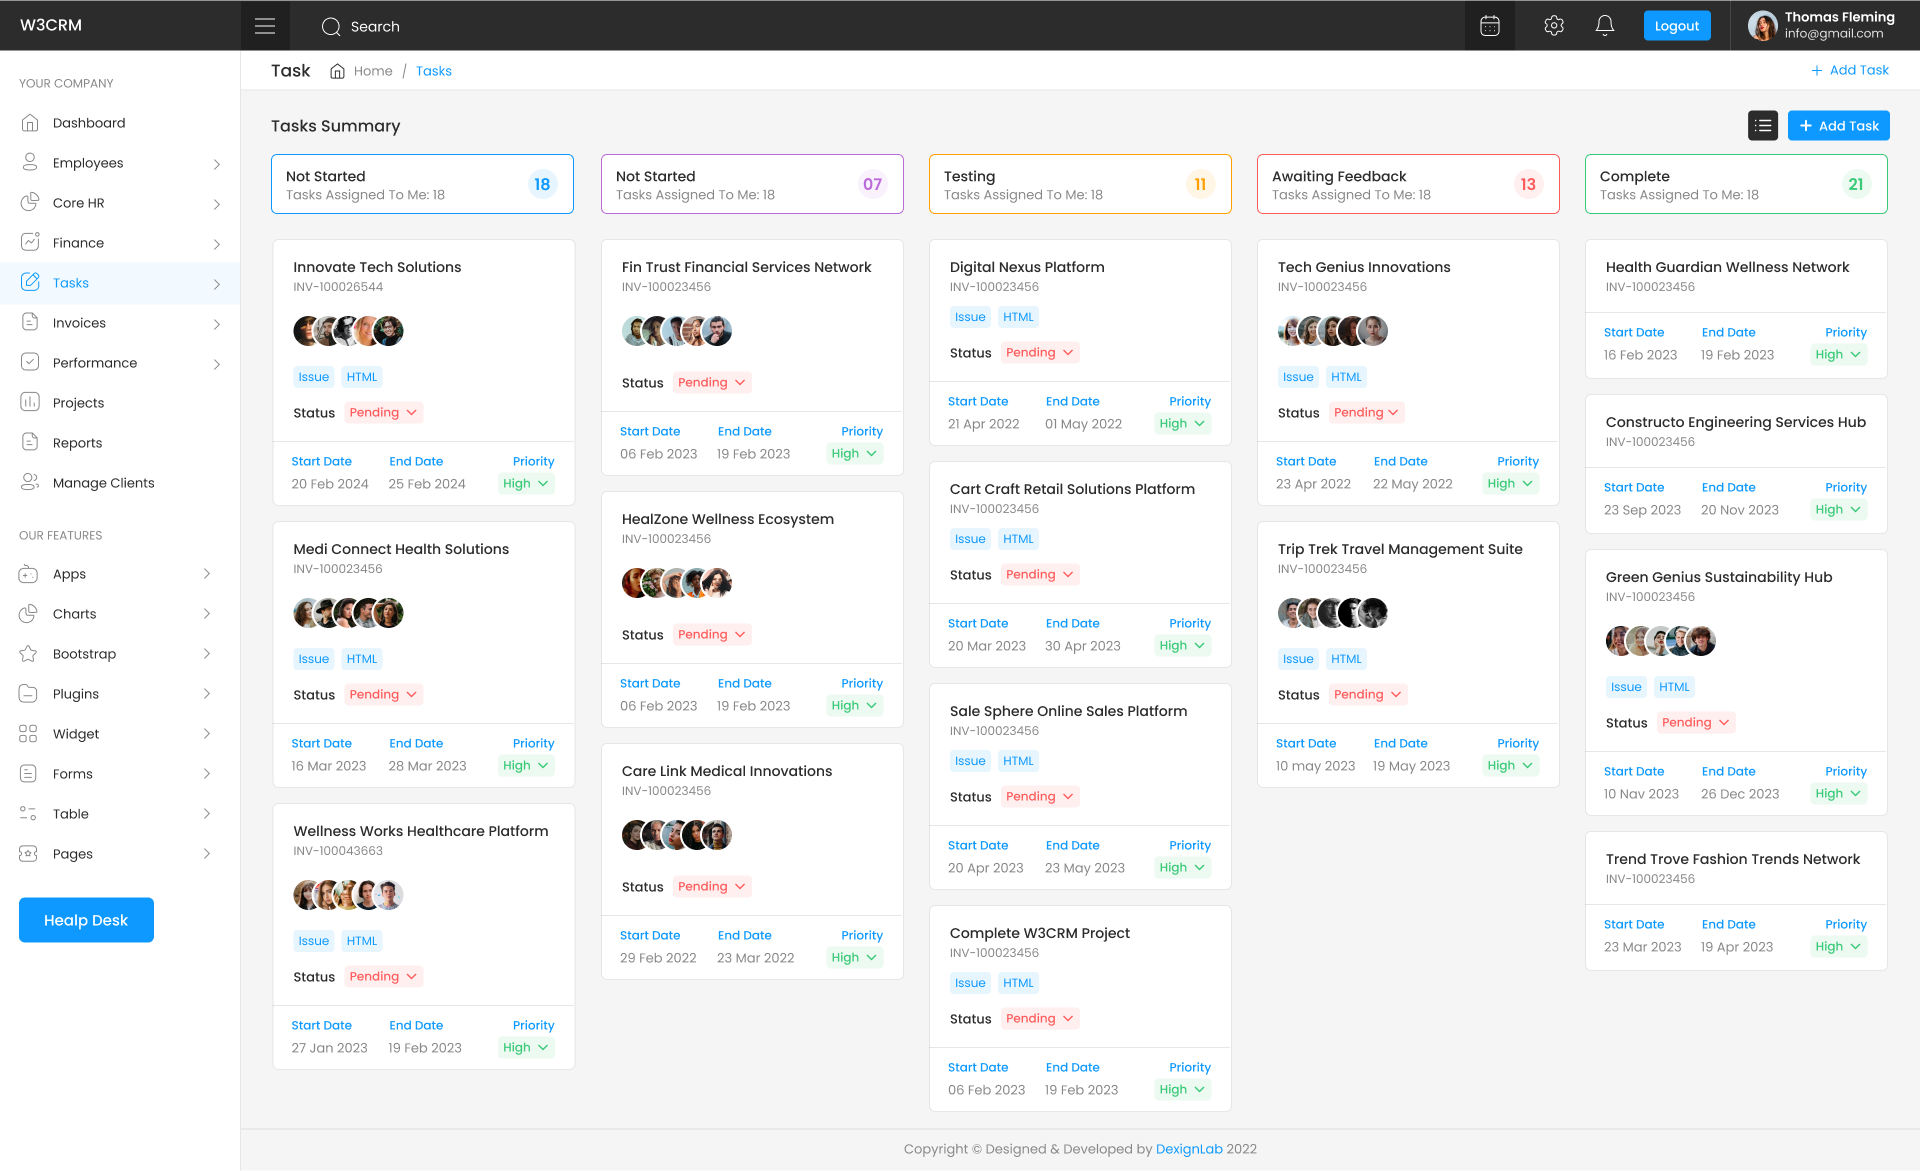The width and height of the screenshot is (1920, 1171).
Task: Click the Performance sidebar icon
Action: point(31,362)
